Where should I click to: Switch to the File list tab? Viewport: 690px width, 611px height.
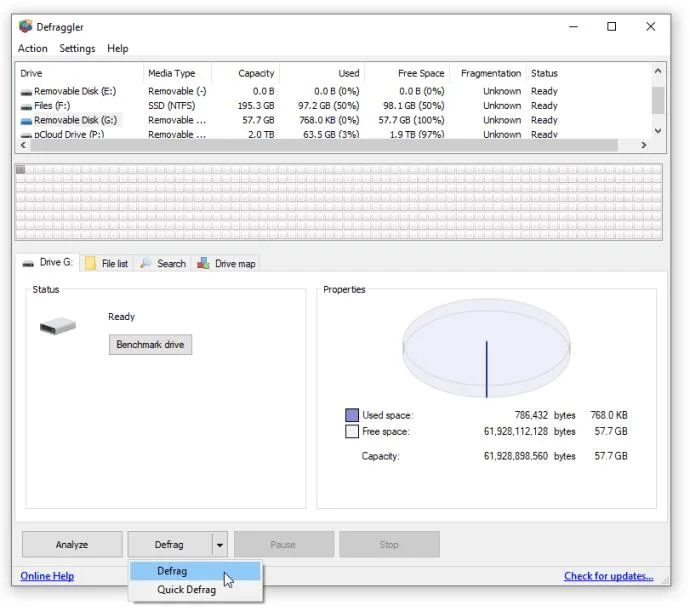click(106, 263)
